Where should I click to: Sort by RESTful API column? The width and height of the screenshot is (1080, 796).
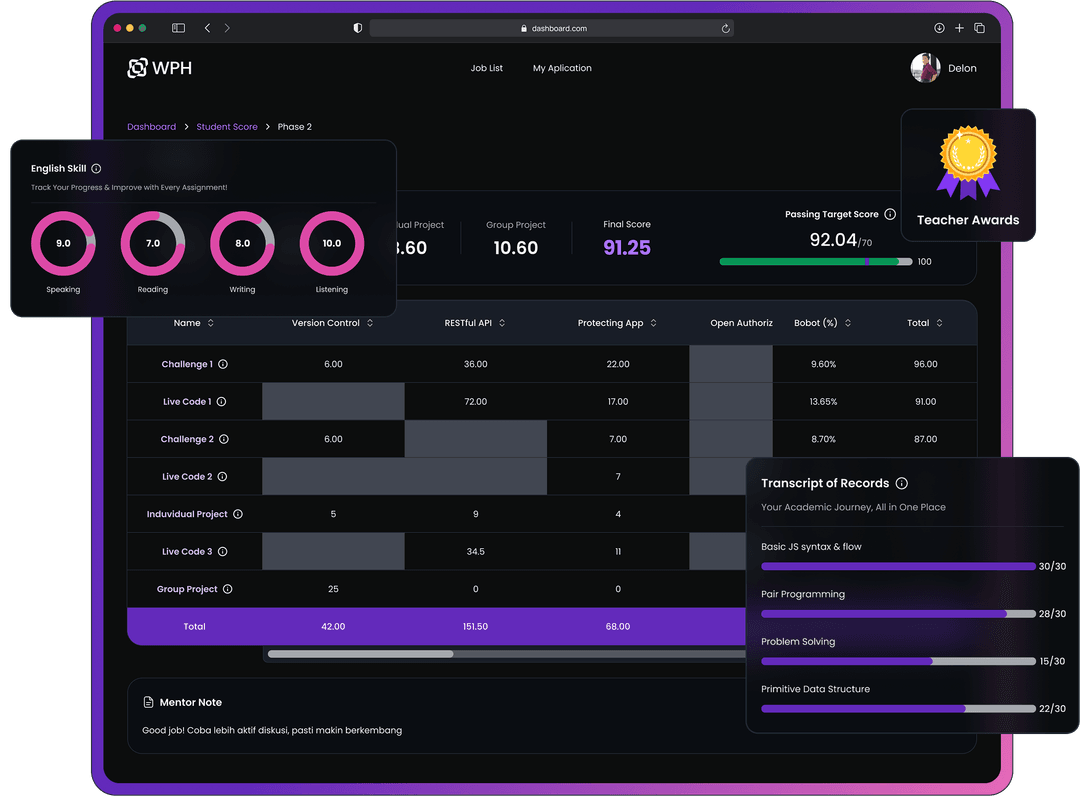point(502,323)
